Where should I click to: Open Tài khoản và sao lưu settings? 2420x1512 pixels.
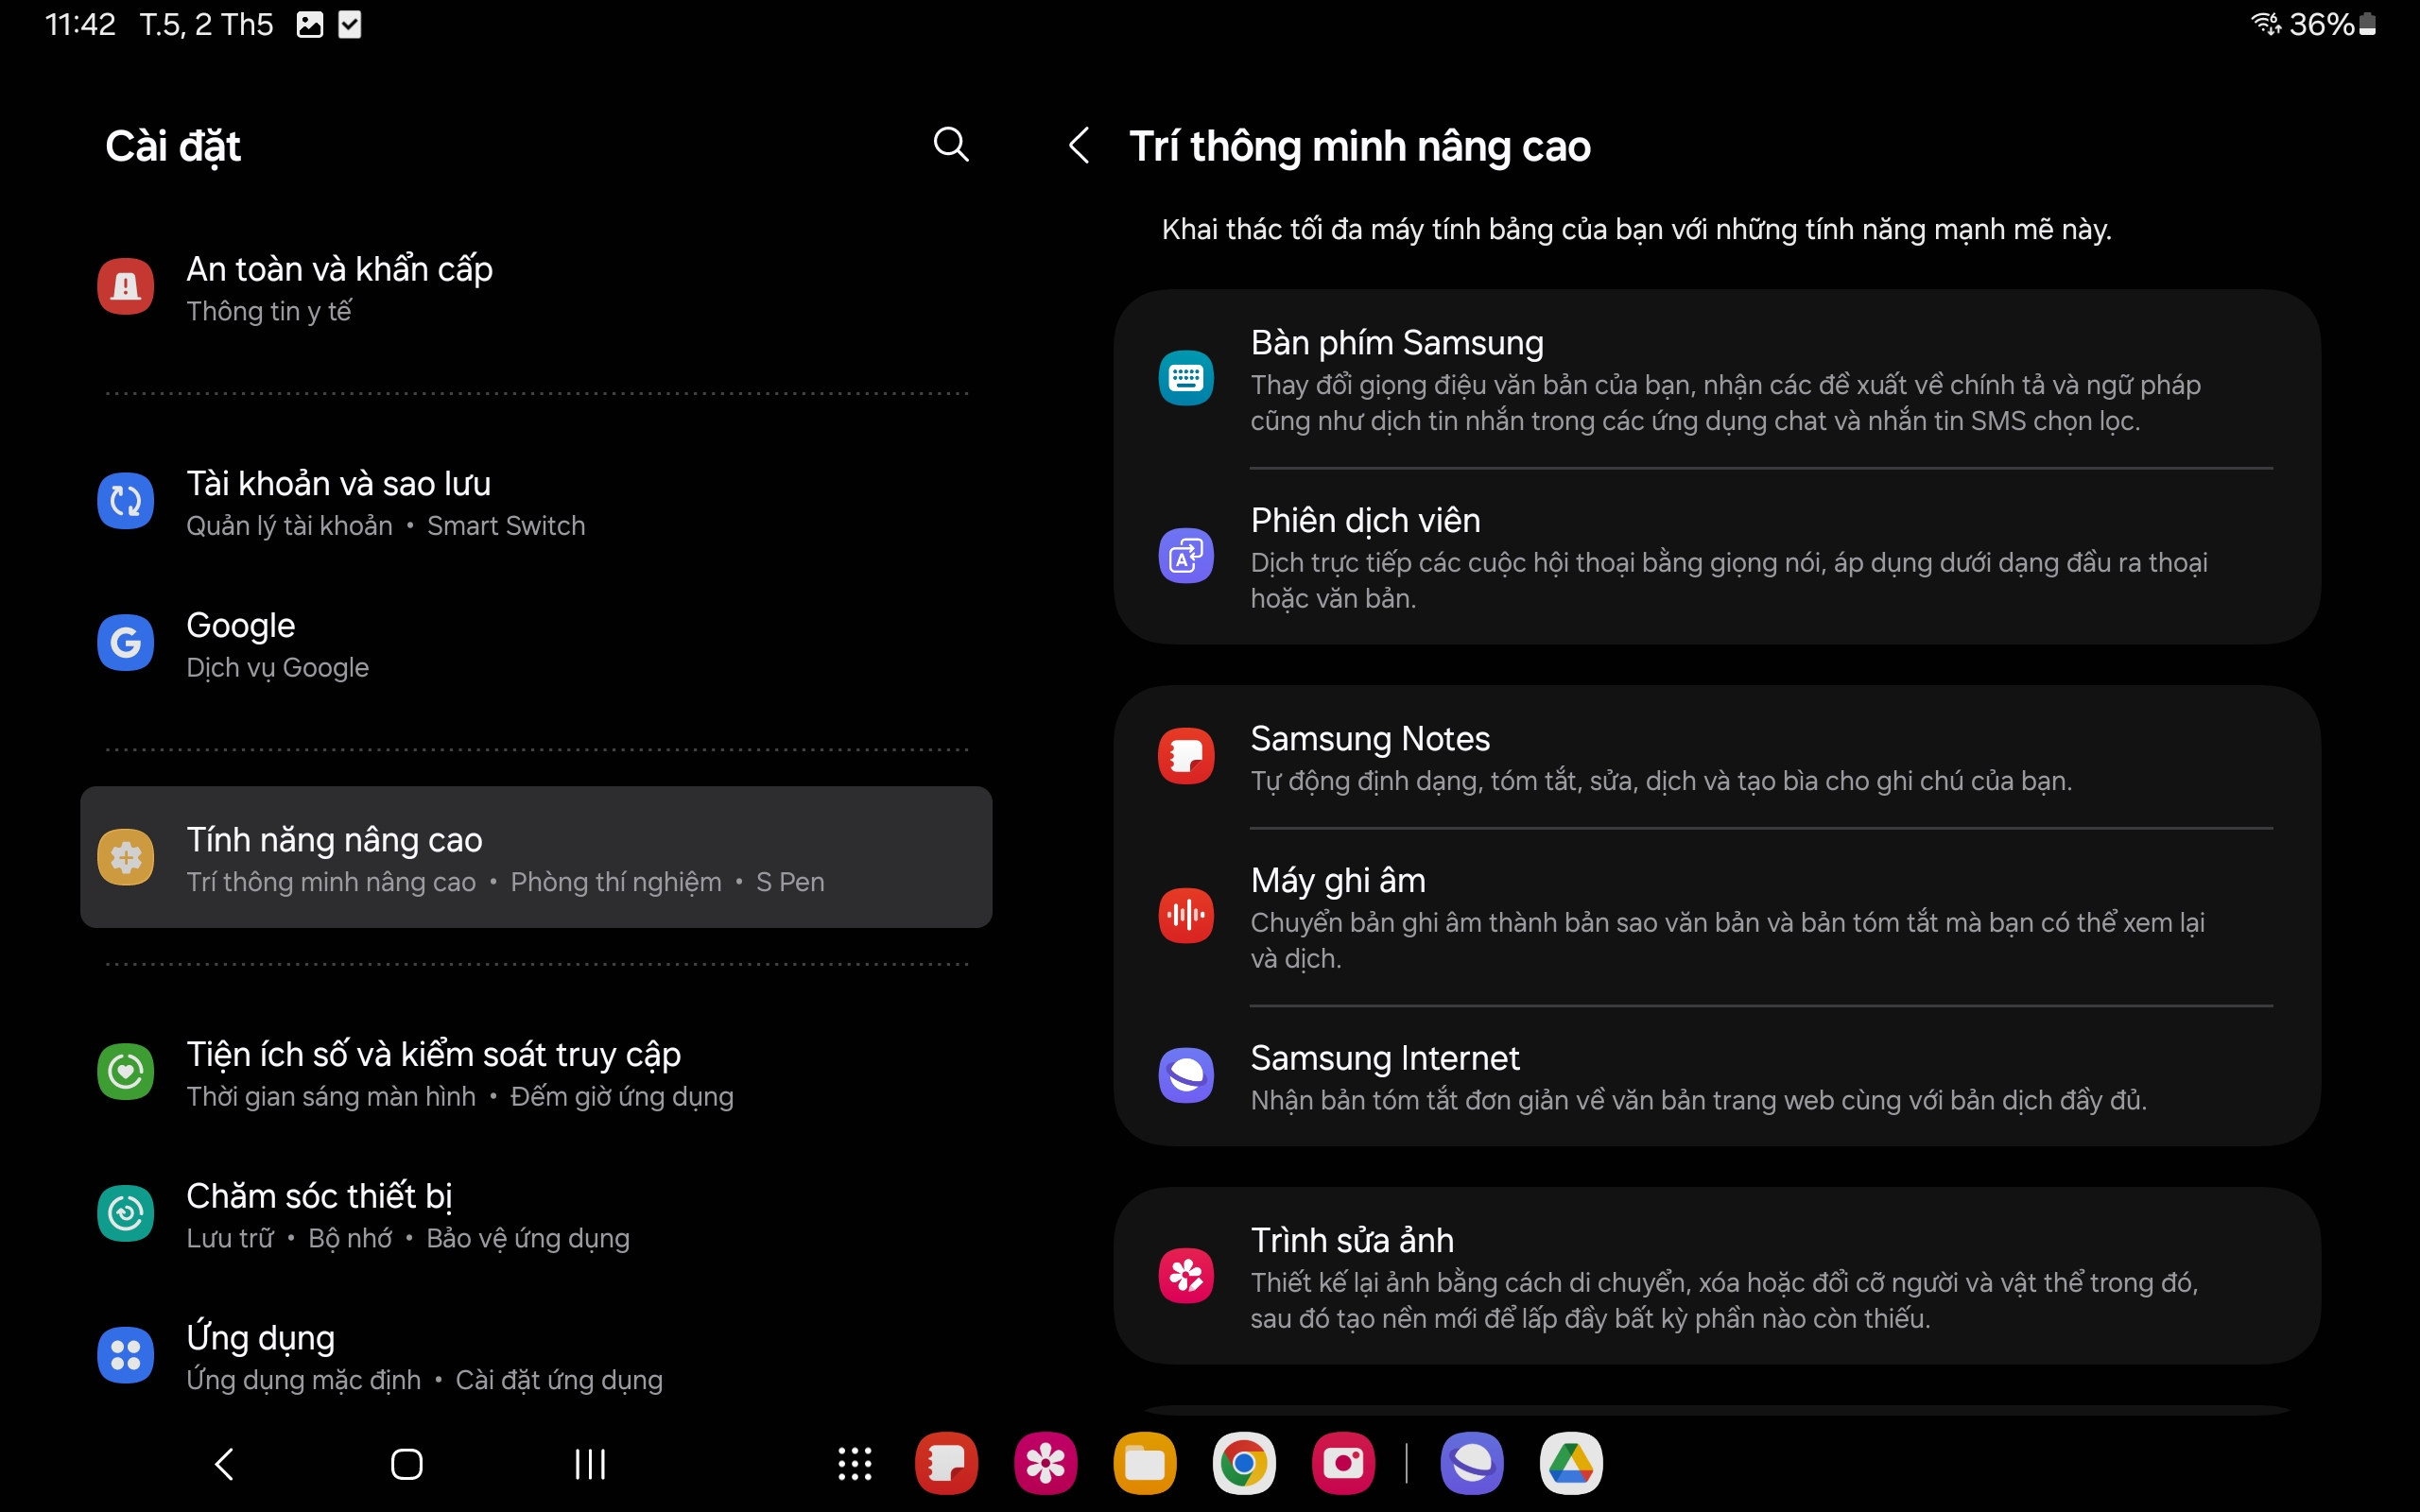(536, 501)
